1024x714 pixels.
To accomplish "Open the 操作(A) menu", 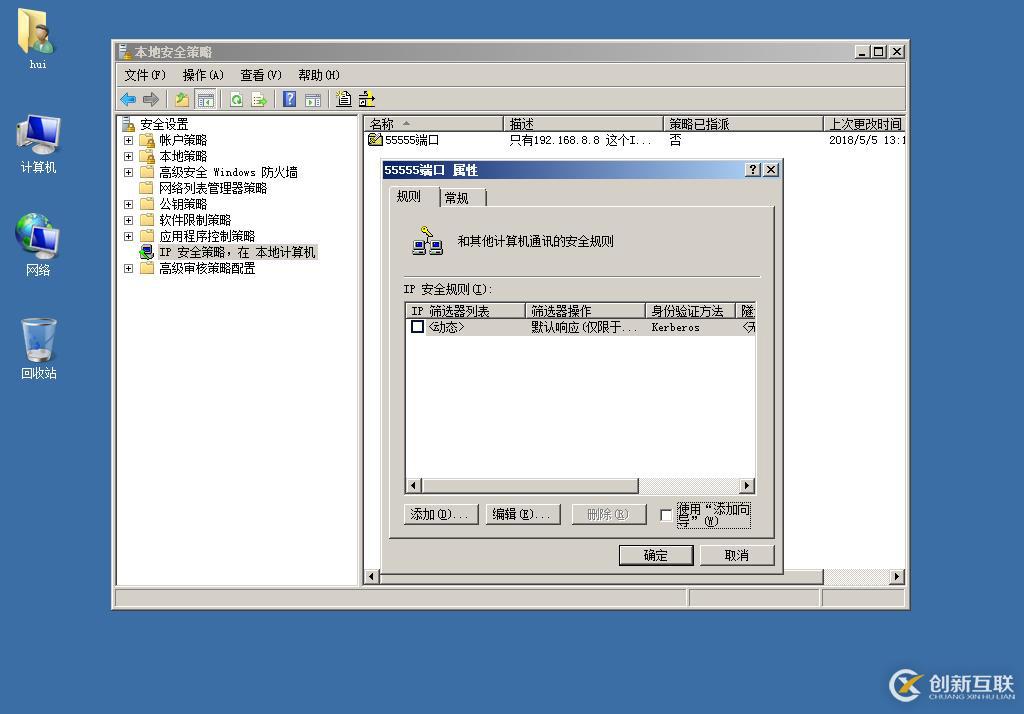I will pos(203,75).
